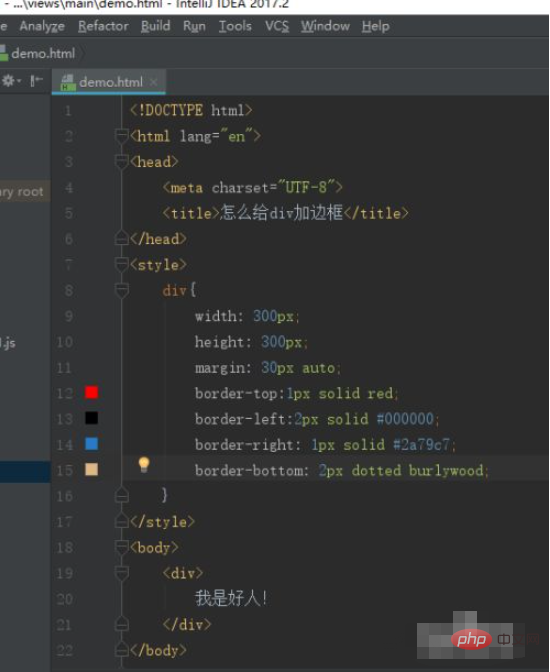The image size is (550, 672).
Task: Collapse the div CSS rule fold marker
Action: pos(122,290)
